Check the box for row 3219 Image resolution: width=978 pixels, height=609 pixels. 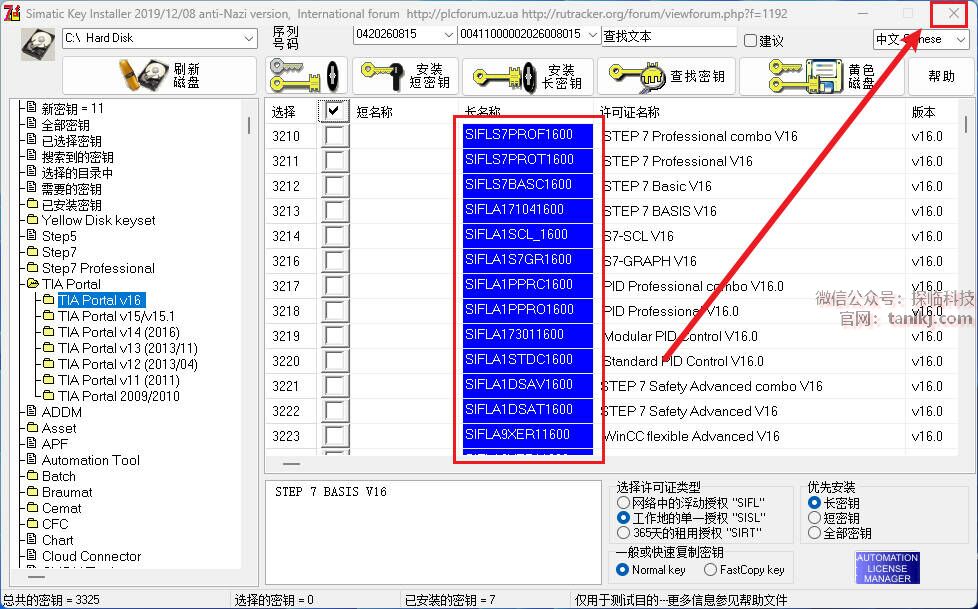(335, 336)
